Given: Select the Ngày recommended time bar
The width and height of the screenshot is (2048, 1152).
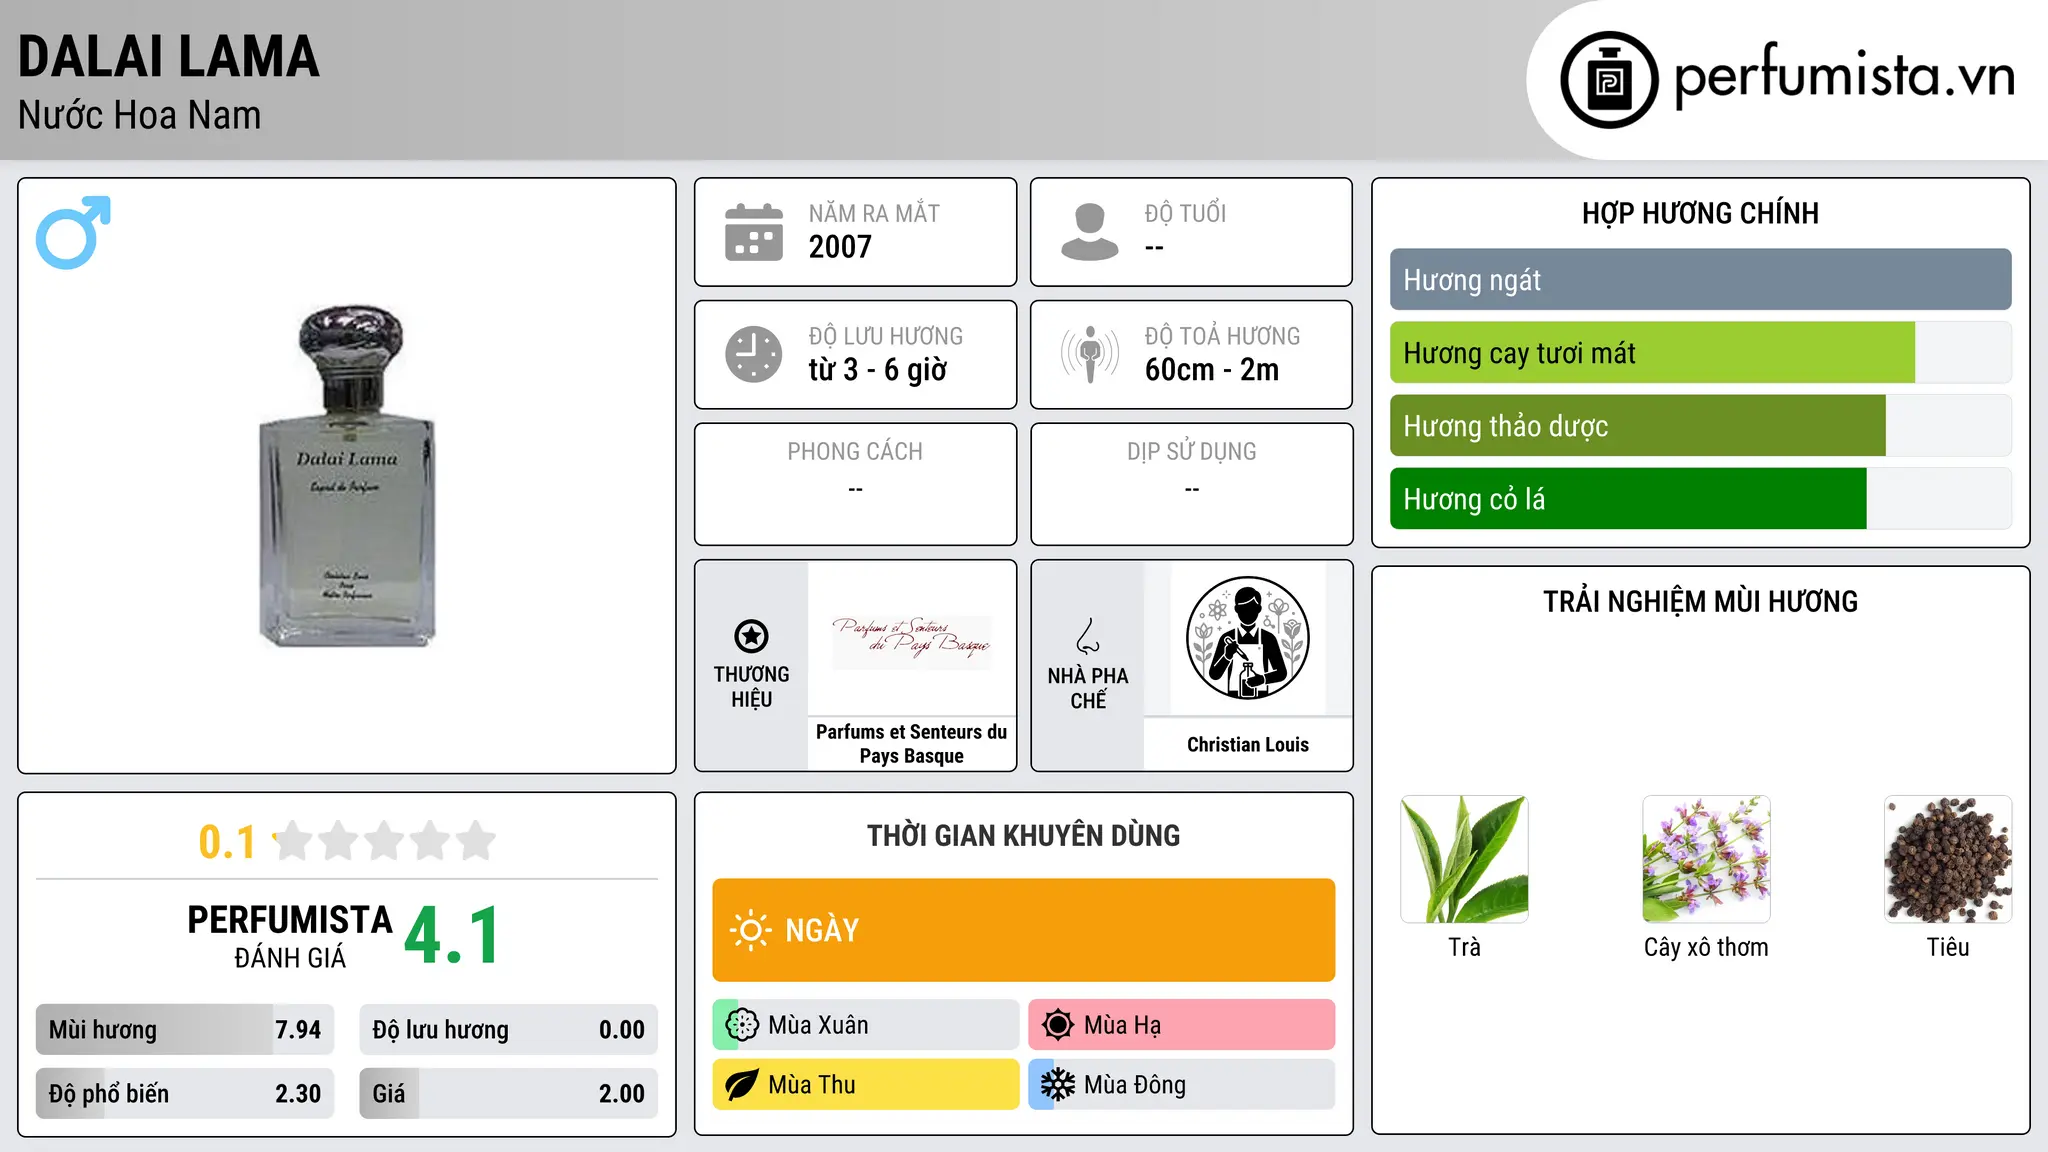Looking at the screenshot, I should pos(1024,930).
